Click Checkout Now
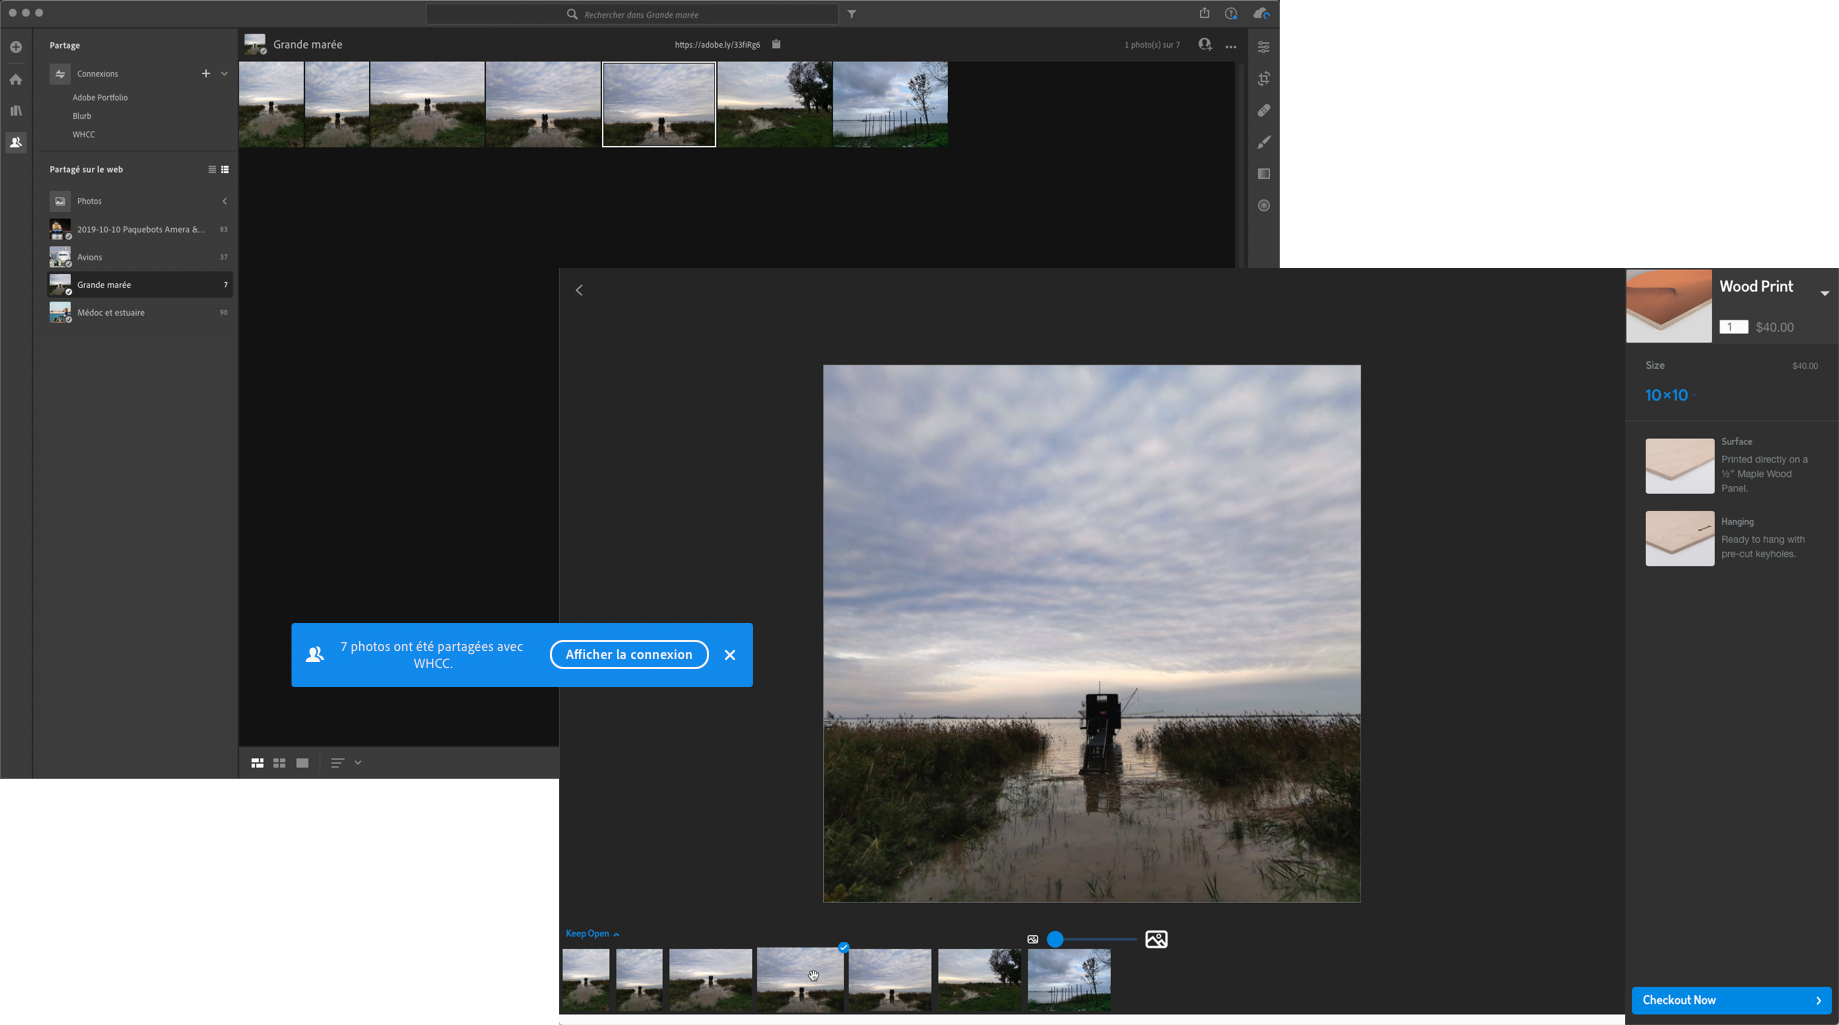This screenshot has width=1839, height=1025. pos(1731,1000)
